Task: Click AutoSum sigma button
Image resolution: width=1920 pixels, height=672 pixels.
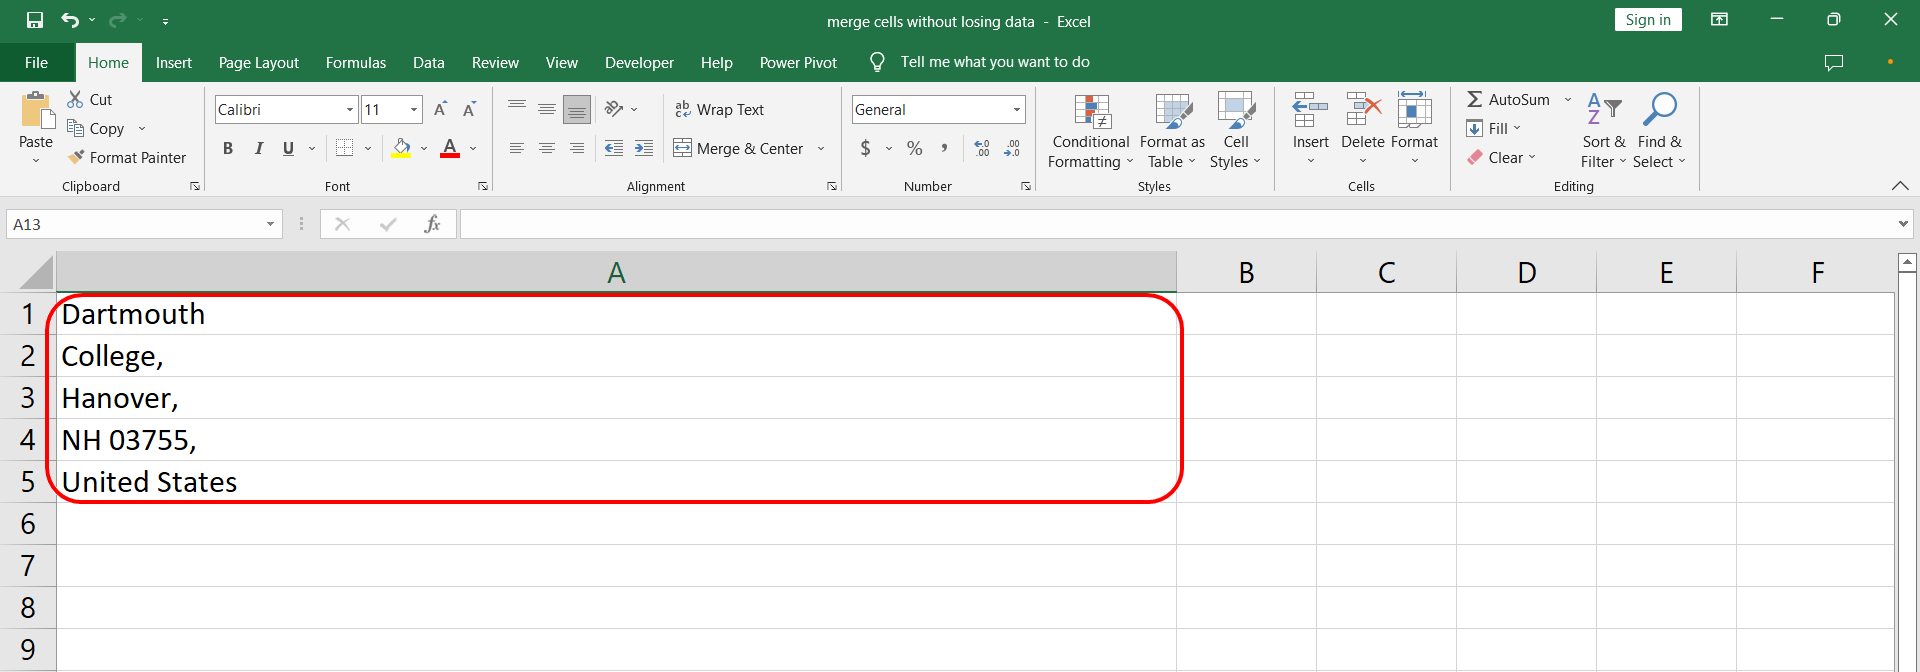Action: point(1509,99)
